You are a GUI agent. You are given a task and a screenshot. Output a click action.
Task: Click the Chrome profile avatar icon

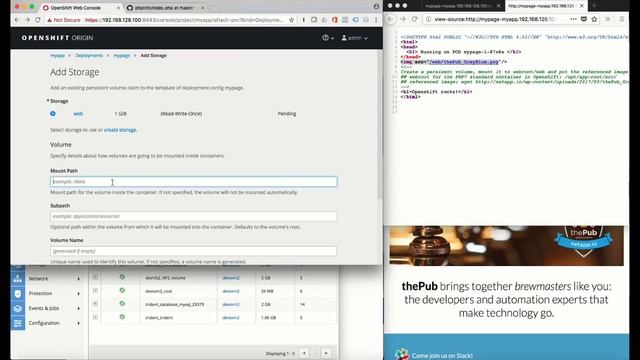tap(376, 7)
